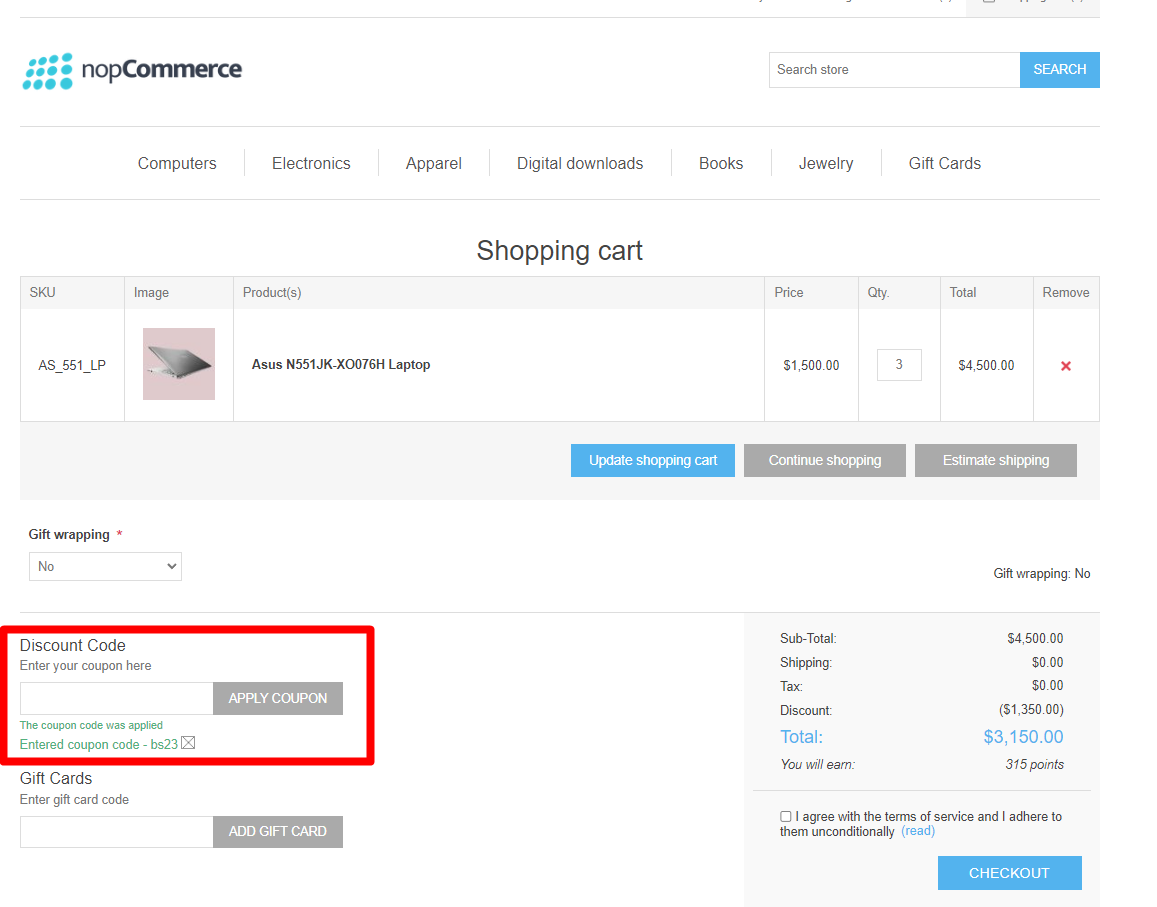
Task: Click Update shopping cart button
Action: click(x=653, y=460)
